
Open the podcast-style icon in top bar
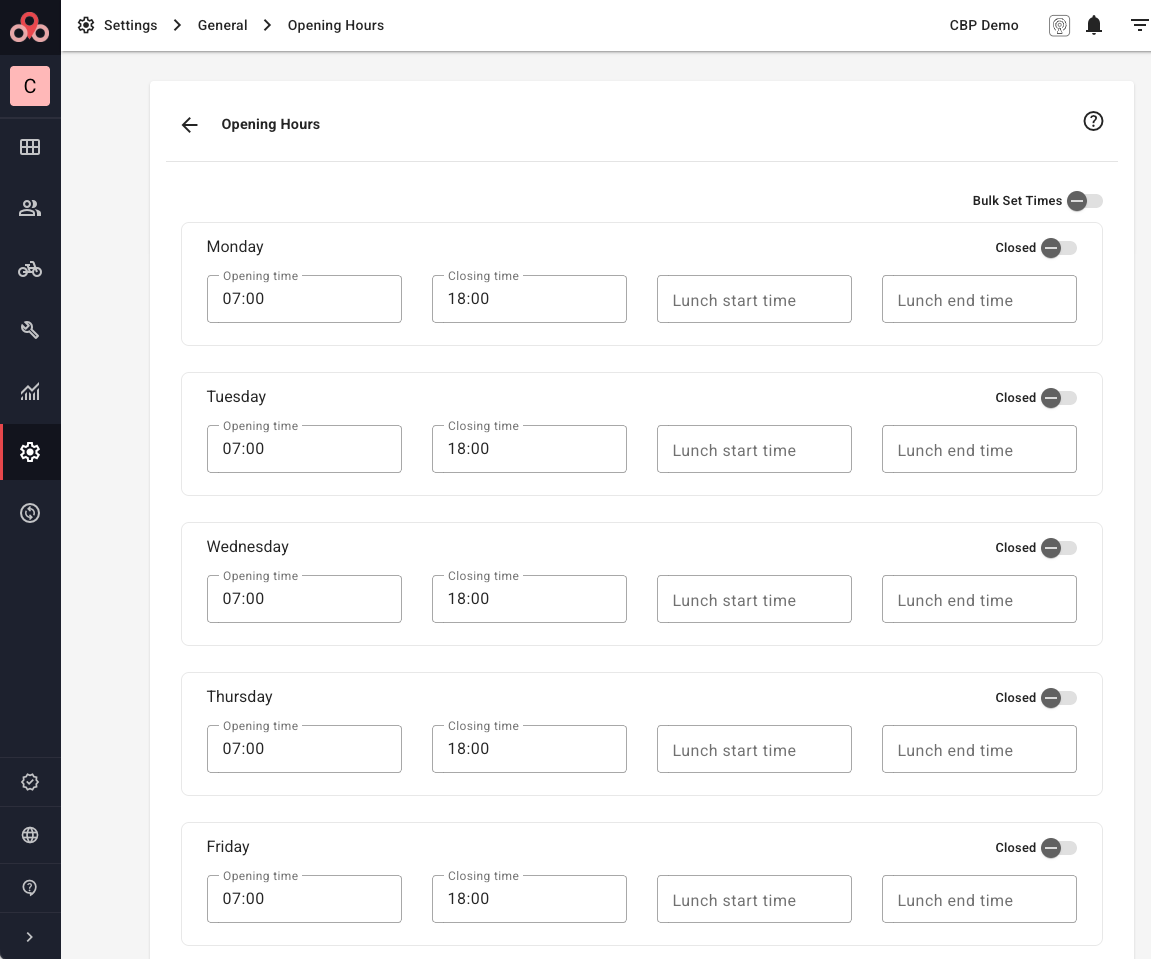click(1059, 26)
